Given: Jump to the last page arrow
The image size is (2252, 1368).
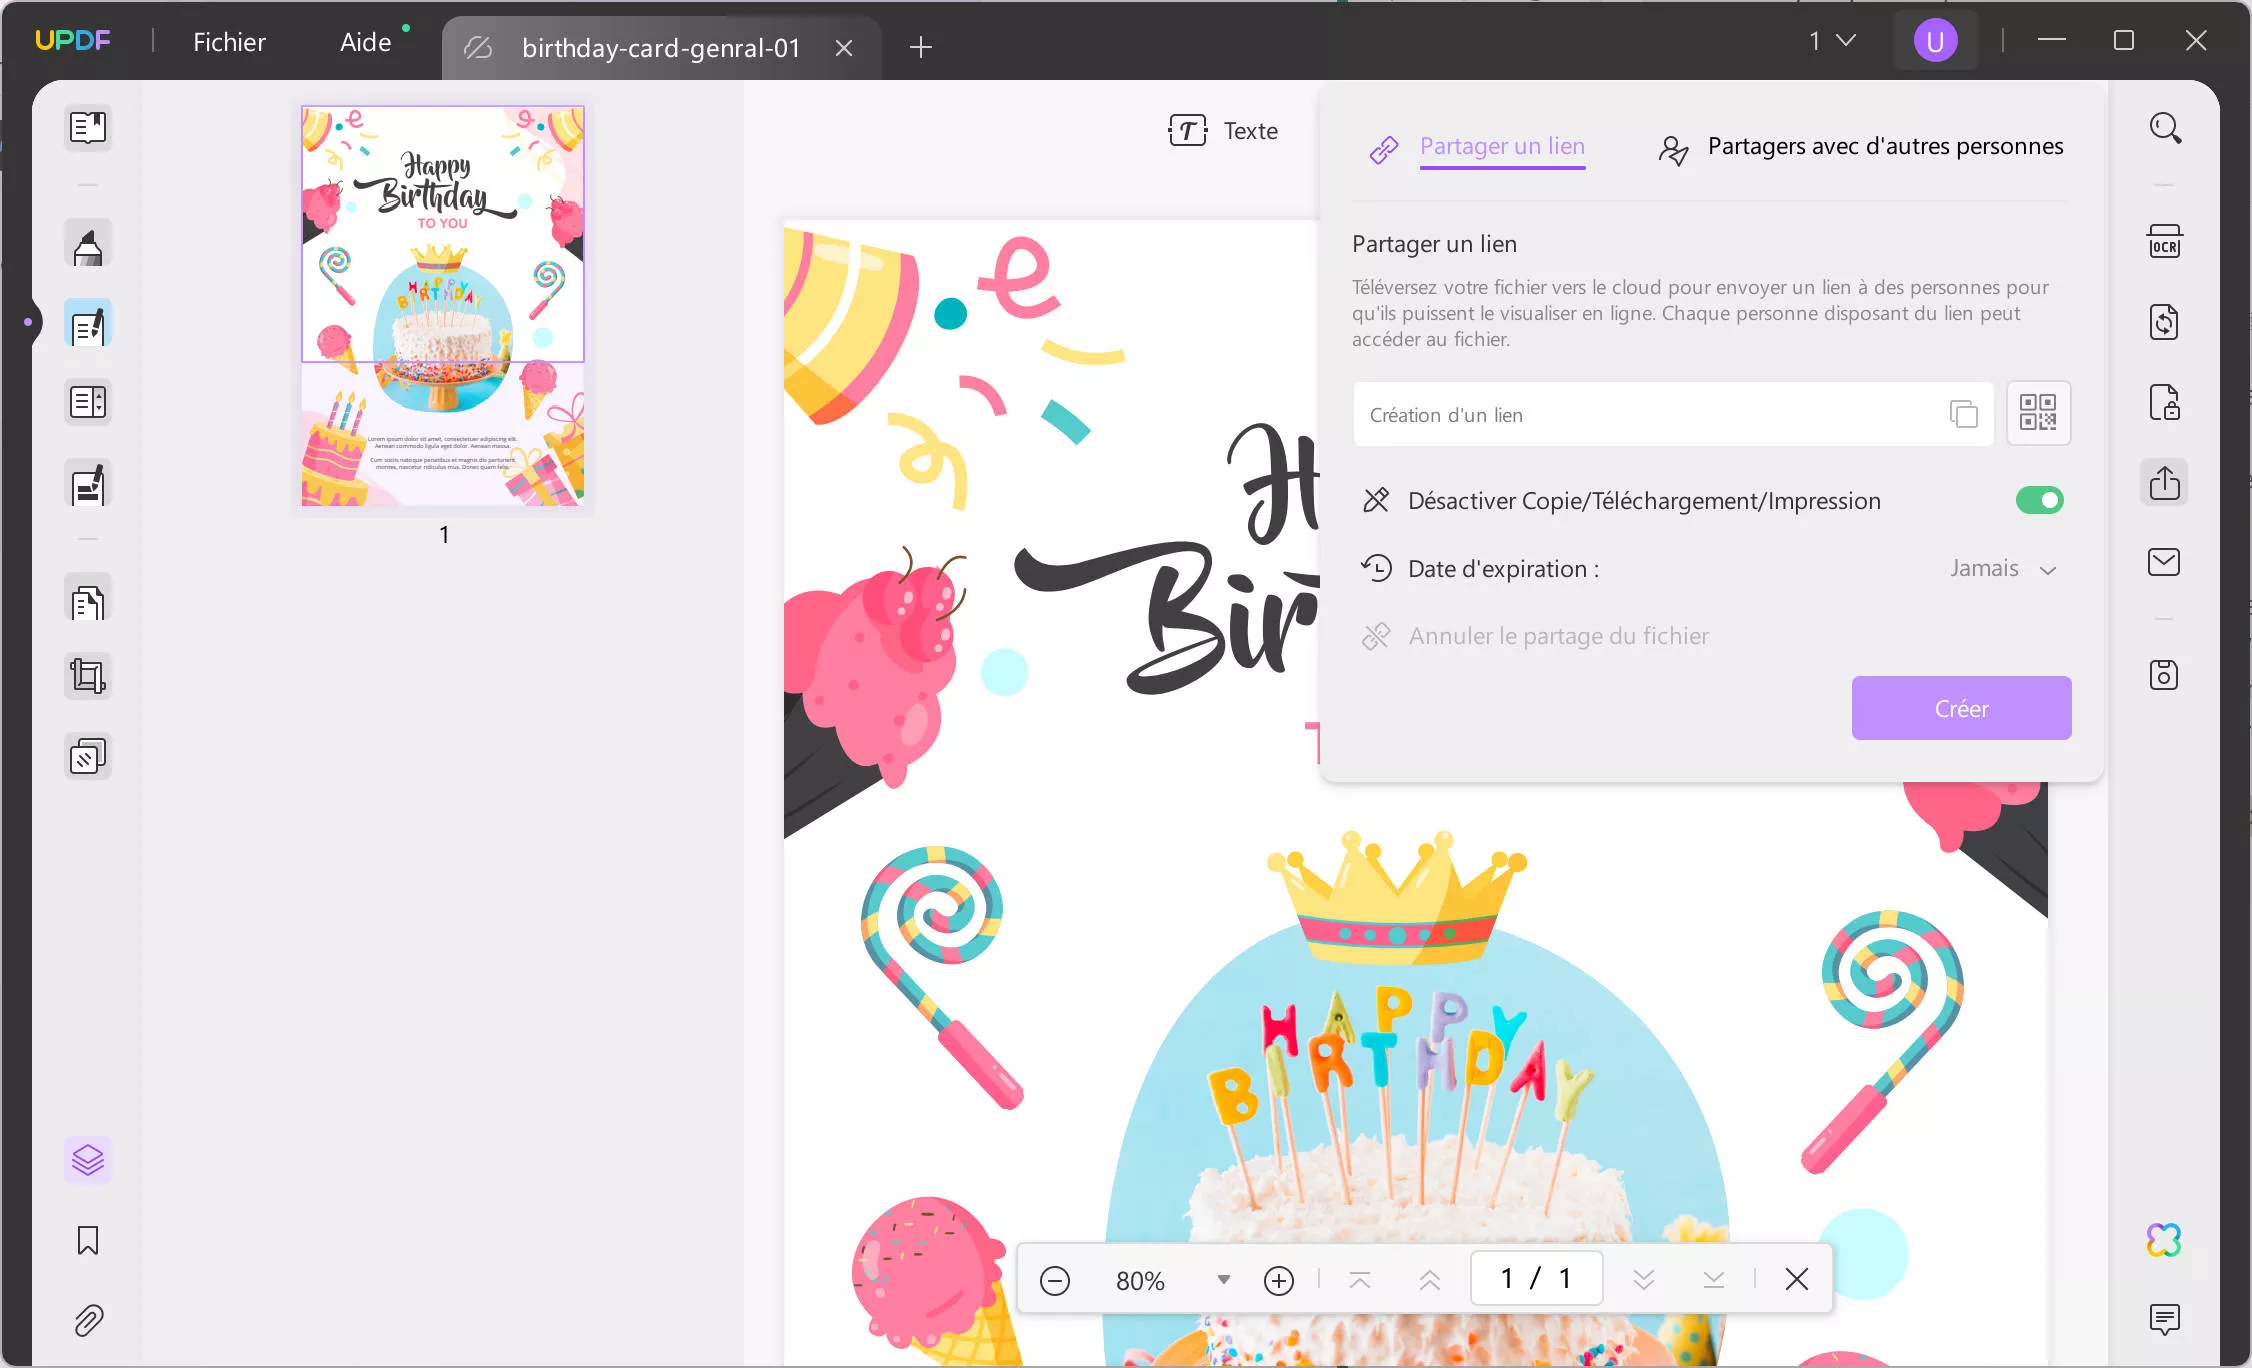Looking at the screenshot, I should tap(1714, 1280).
